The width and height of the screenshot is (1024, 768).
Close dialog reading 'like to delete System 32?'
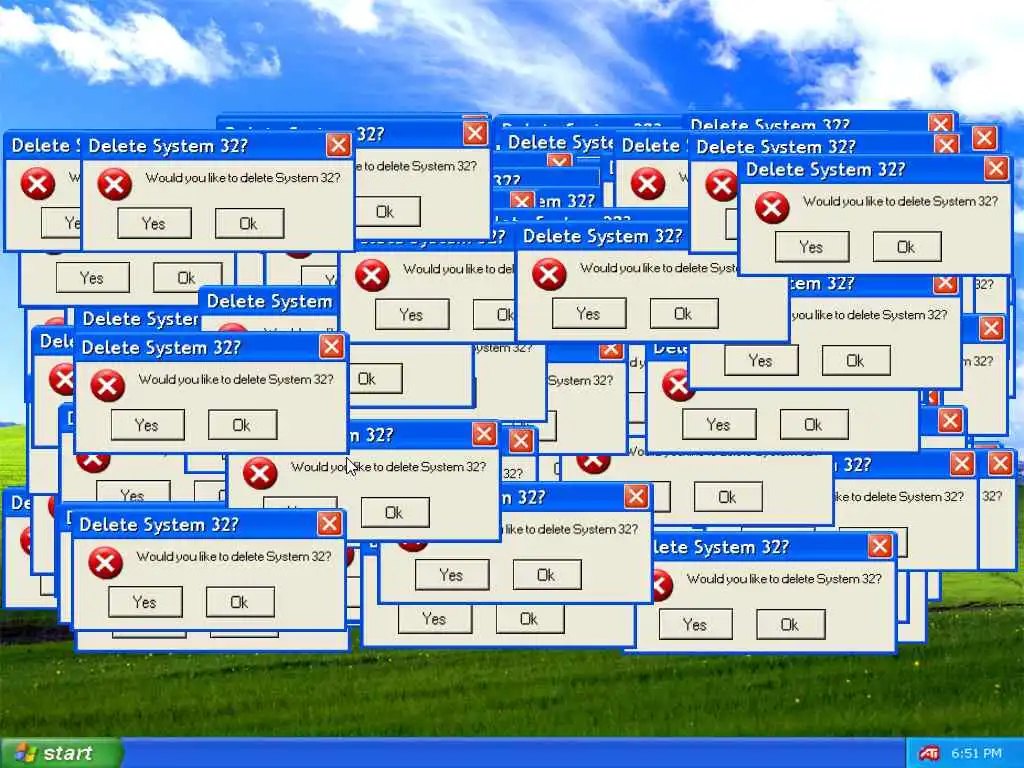(x=635, y=497)
